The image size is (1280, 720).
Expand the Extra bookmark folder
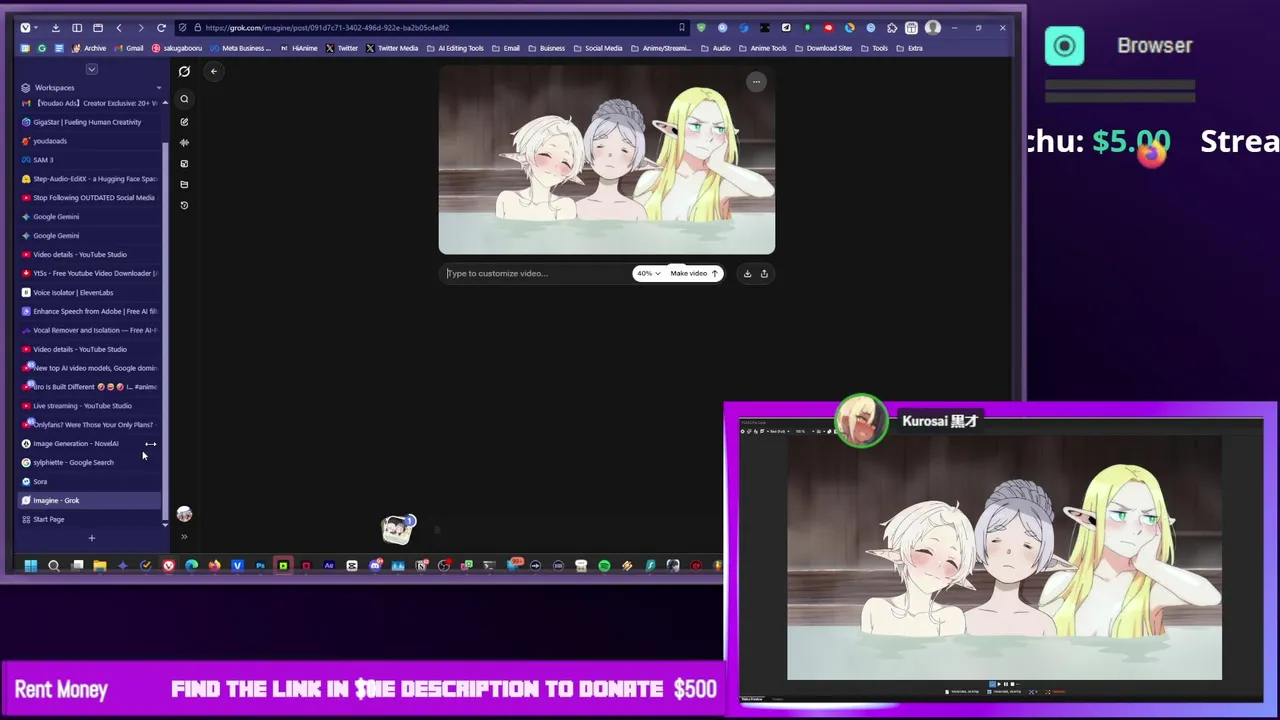point(909,48)
